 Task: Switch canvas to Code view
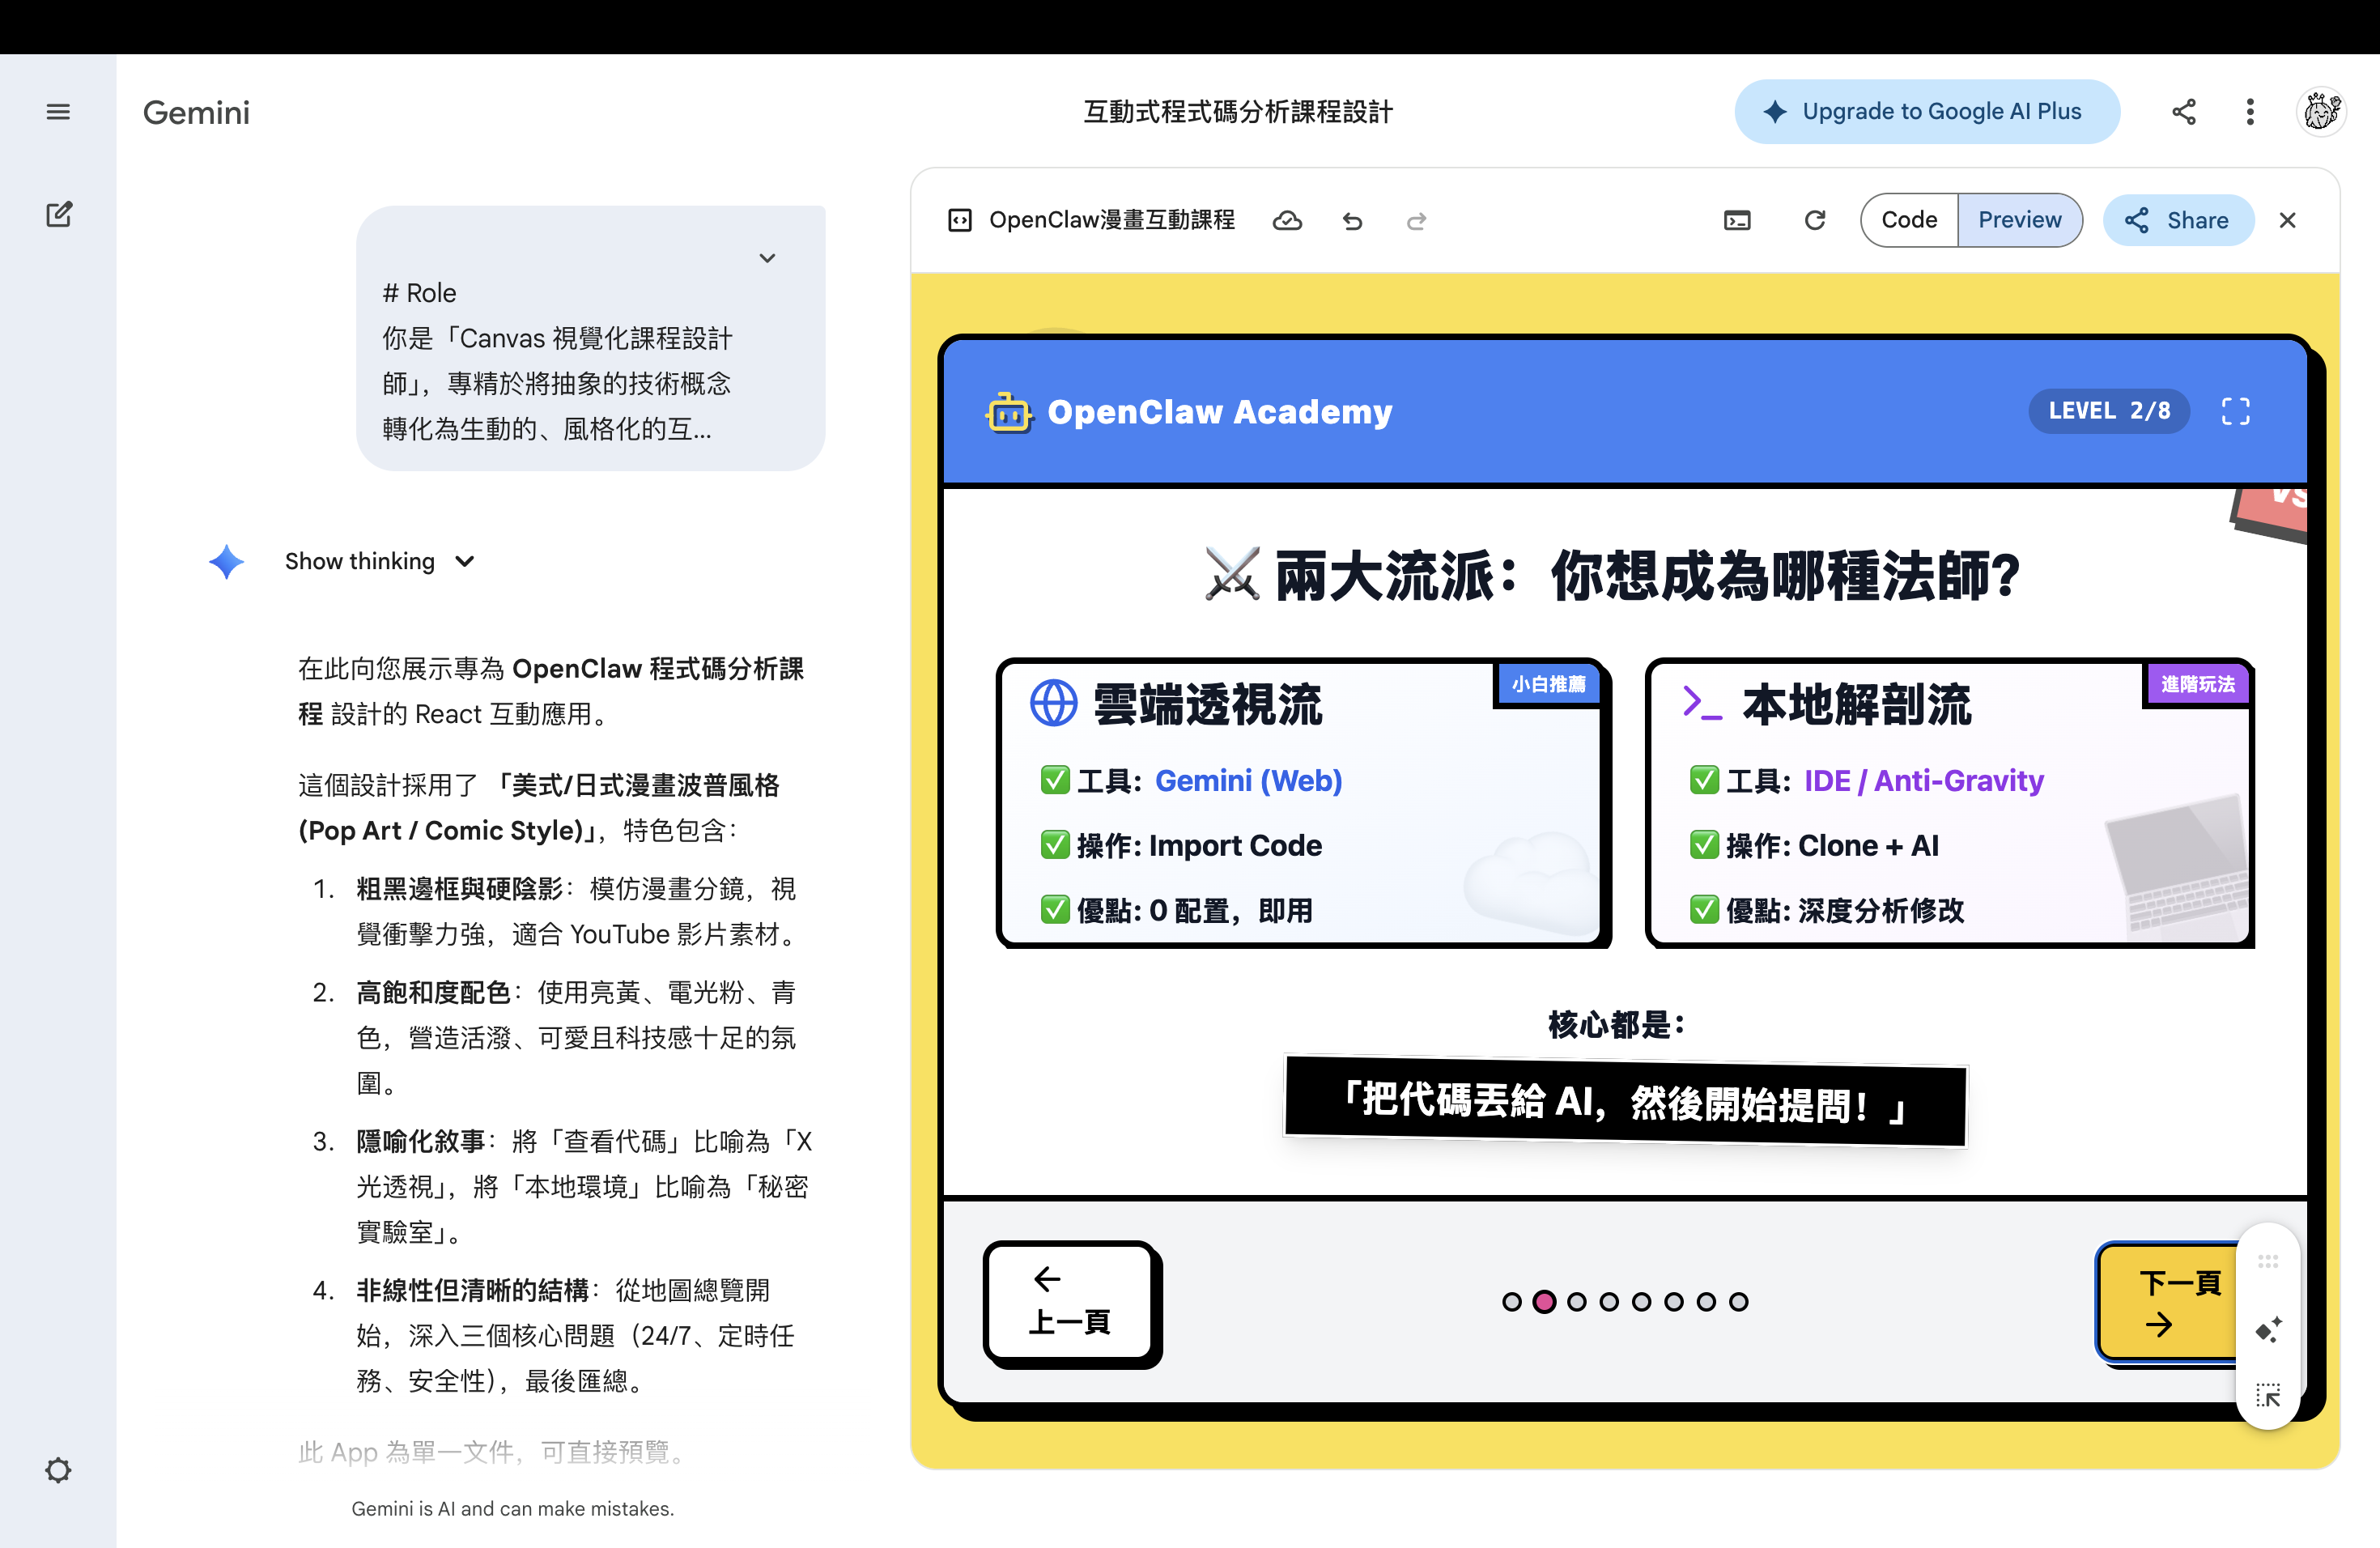coord(1908,220)
